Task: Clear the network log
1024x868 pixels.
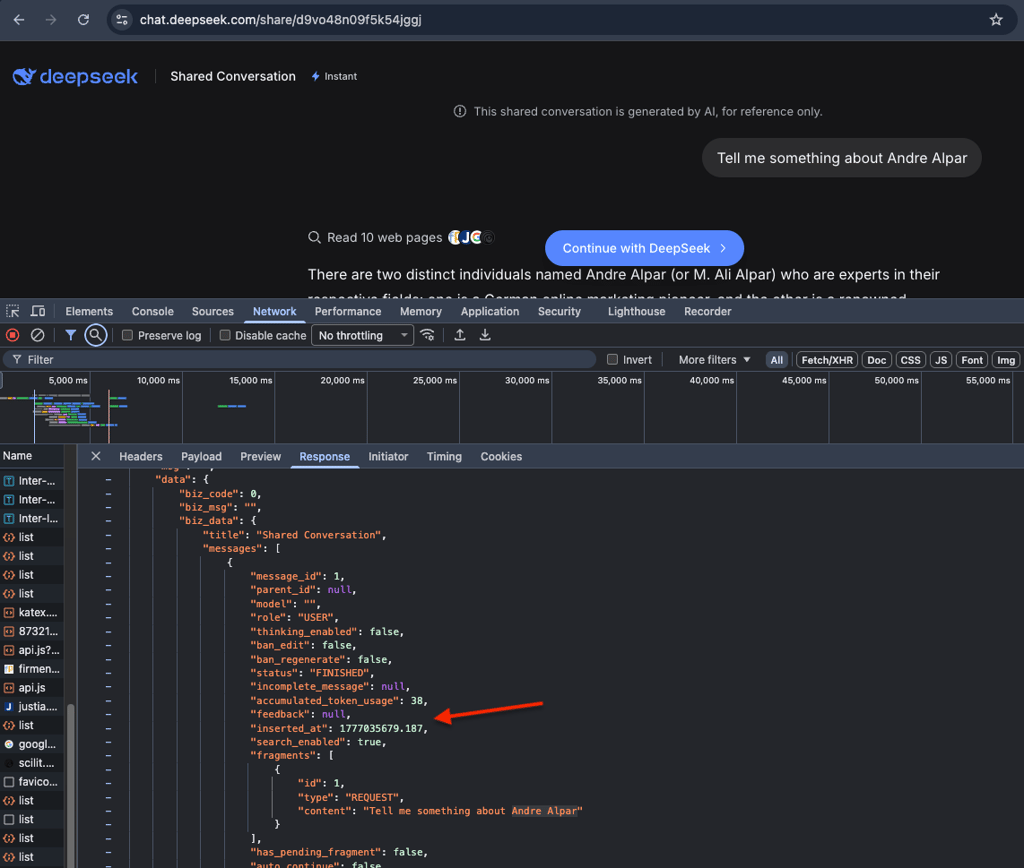Action: (37, 335)
